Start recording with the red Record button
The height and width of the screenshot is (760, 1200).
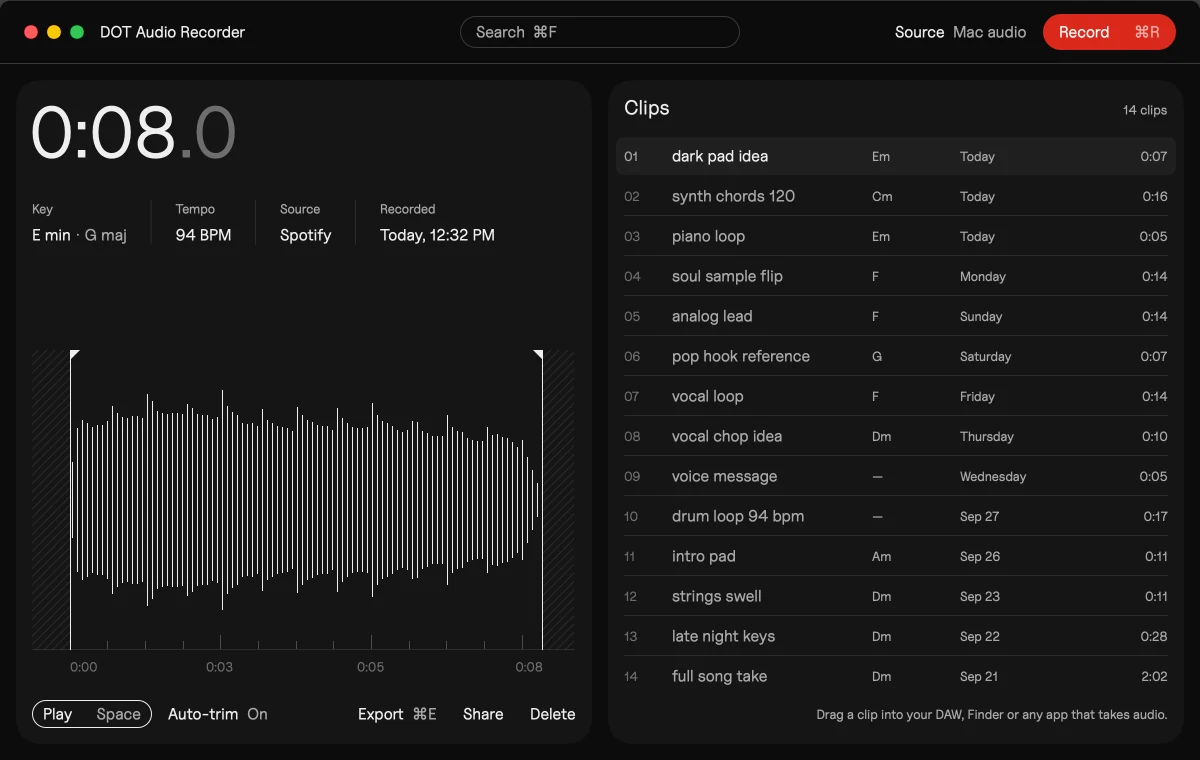[1109, 32]
